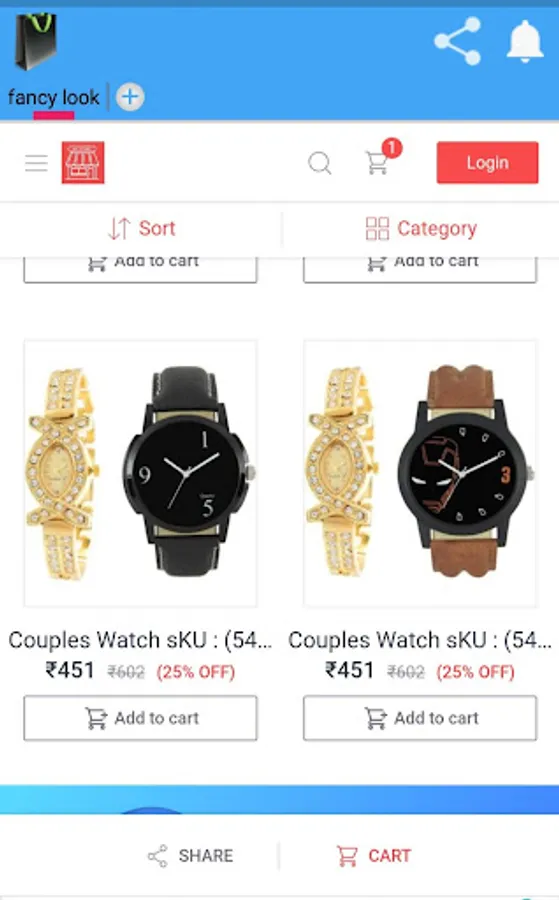
Task: Open search with magnifier icon
Action: [320, 163]
